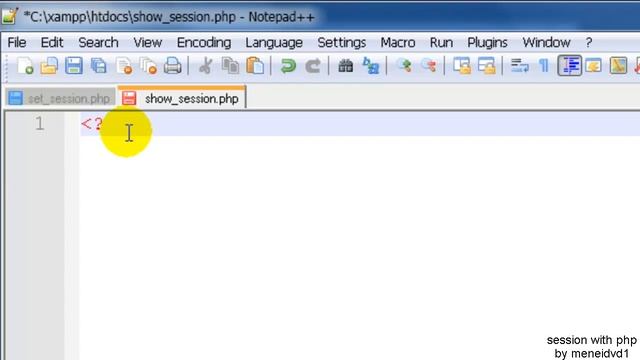Screen dimensions: 640x360
Task: Open the Settings menu
Action: click(342, 42)
